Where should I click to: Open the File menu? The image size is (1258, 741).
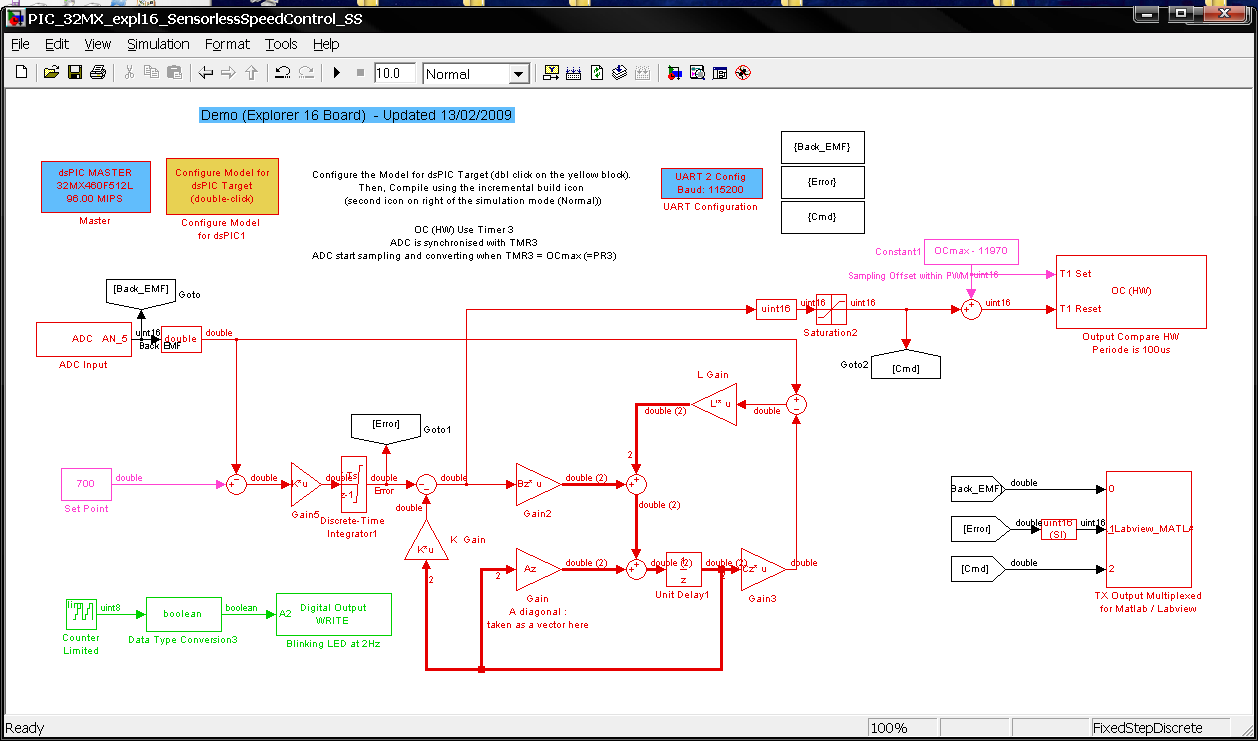(x=20, y=44)
